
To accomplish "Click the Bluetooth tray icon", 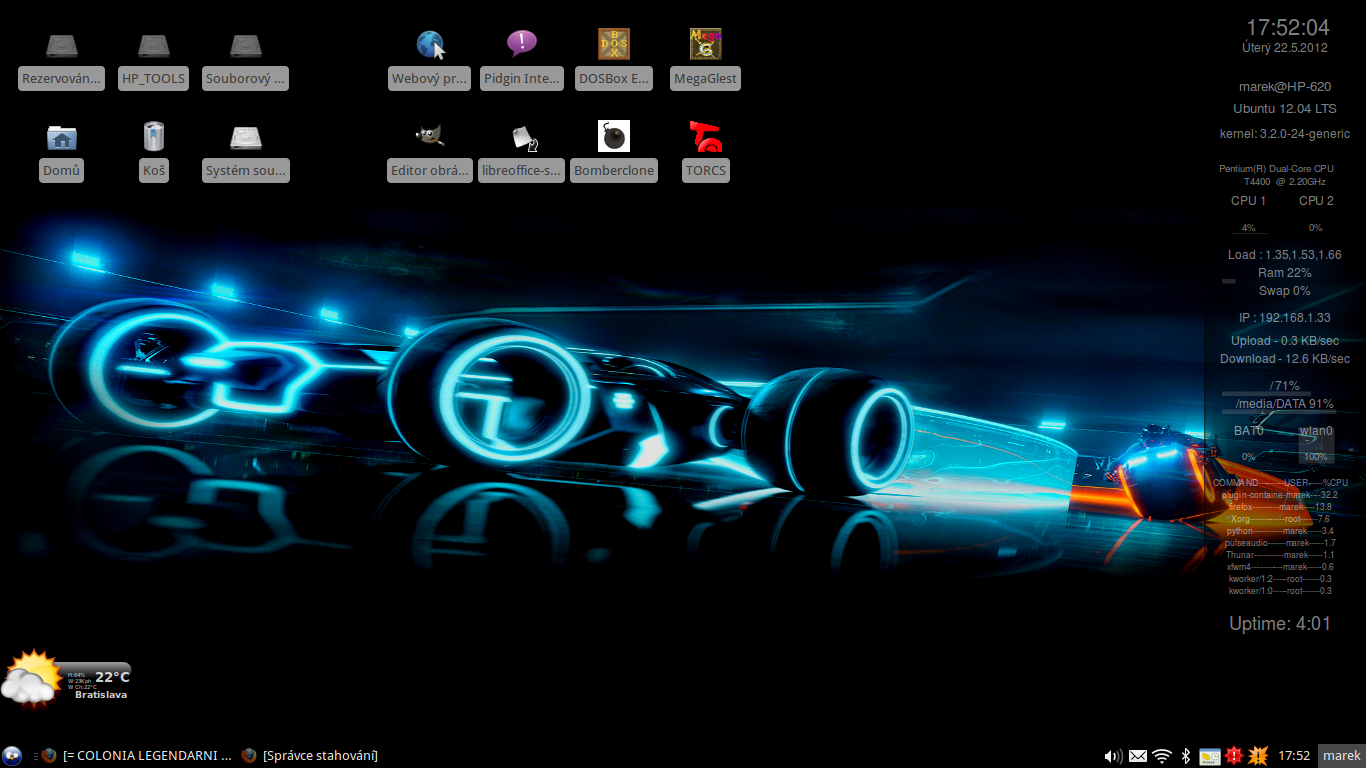I will 1185,756.
